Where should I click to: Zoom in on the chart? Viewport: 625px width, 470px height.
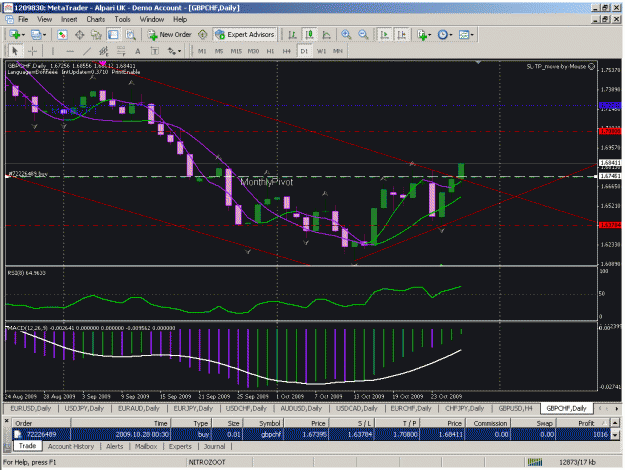[346, 35]
